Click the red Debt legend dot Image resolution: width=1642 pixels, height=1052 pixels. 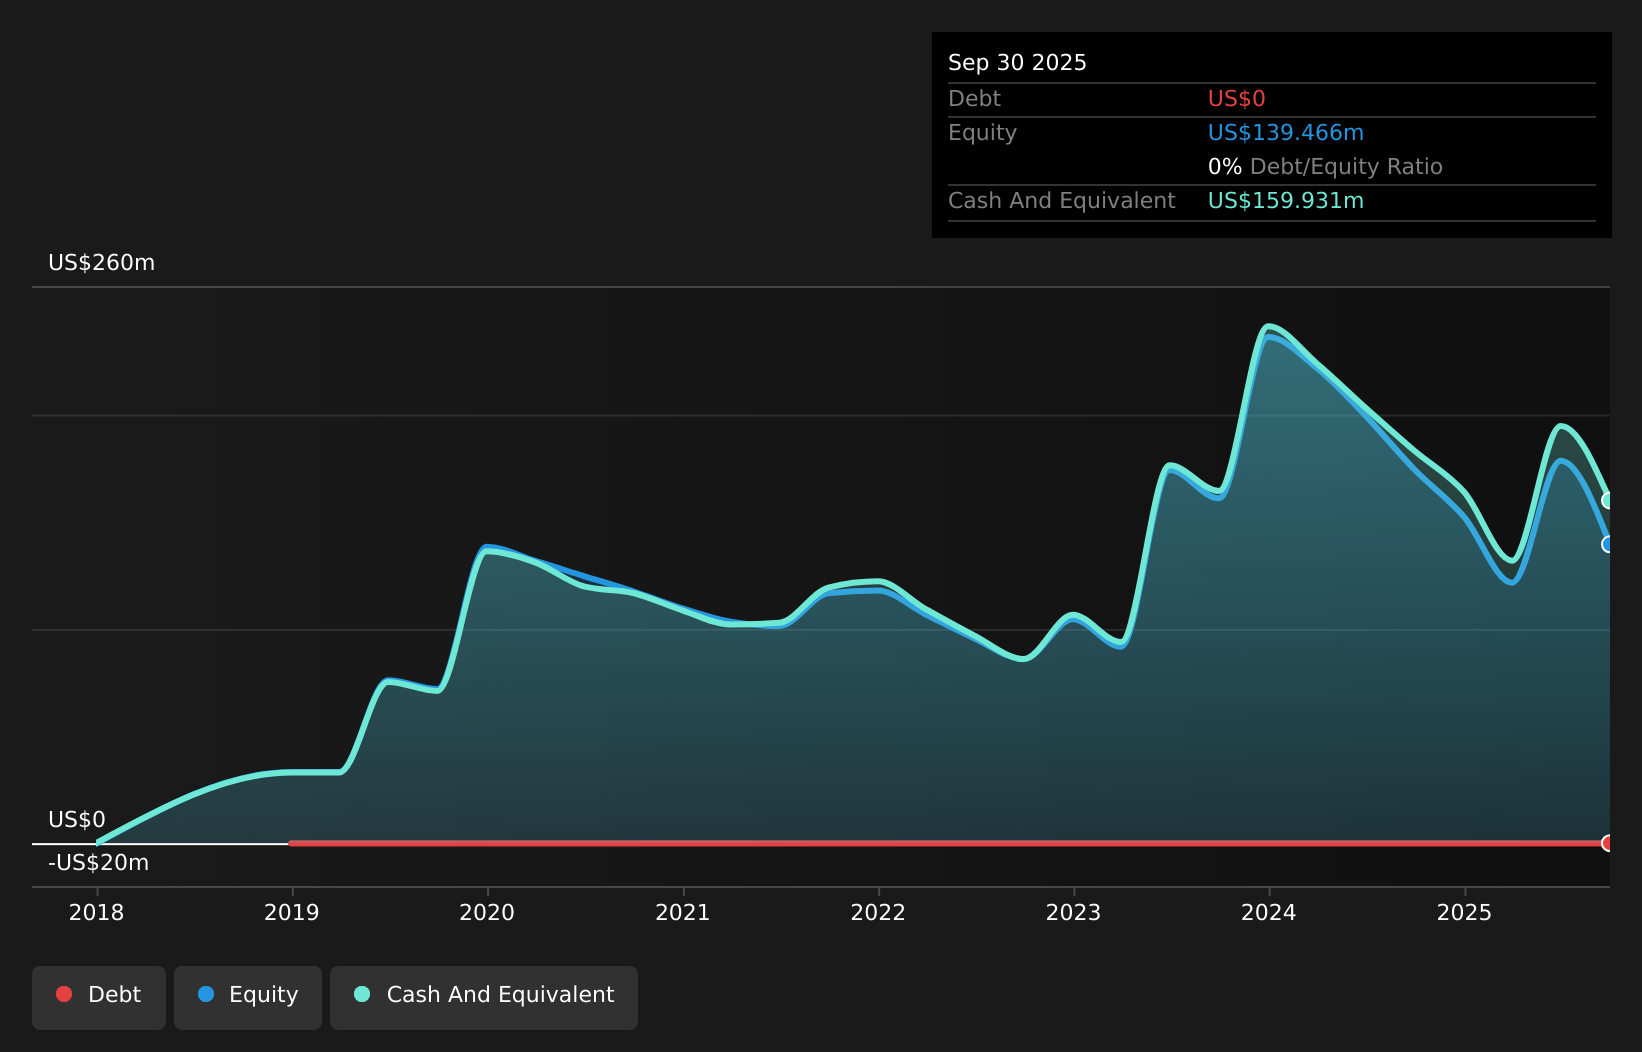pyautogui.click(x=64, y=994)
